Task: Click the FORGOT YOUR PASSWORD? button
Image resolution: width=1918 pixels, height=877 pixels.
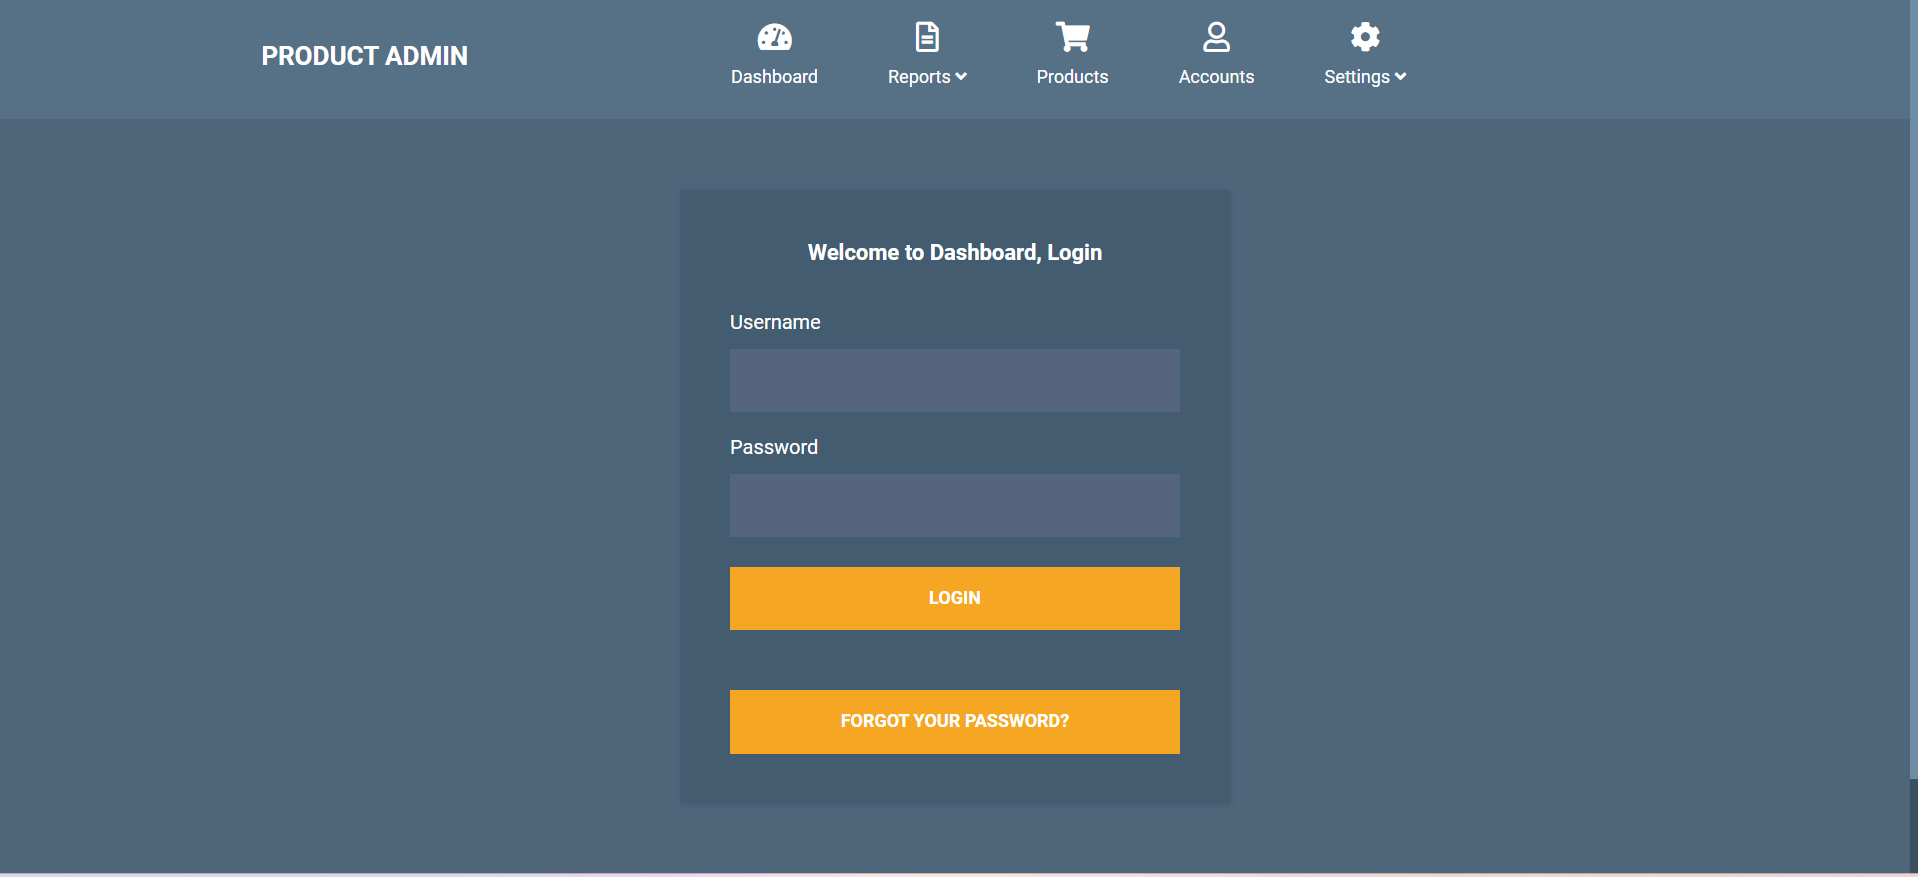Action: pyautogui.click(x=954, y=721)
